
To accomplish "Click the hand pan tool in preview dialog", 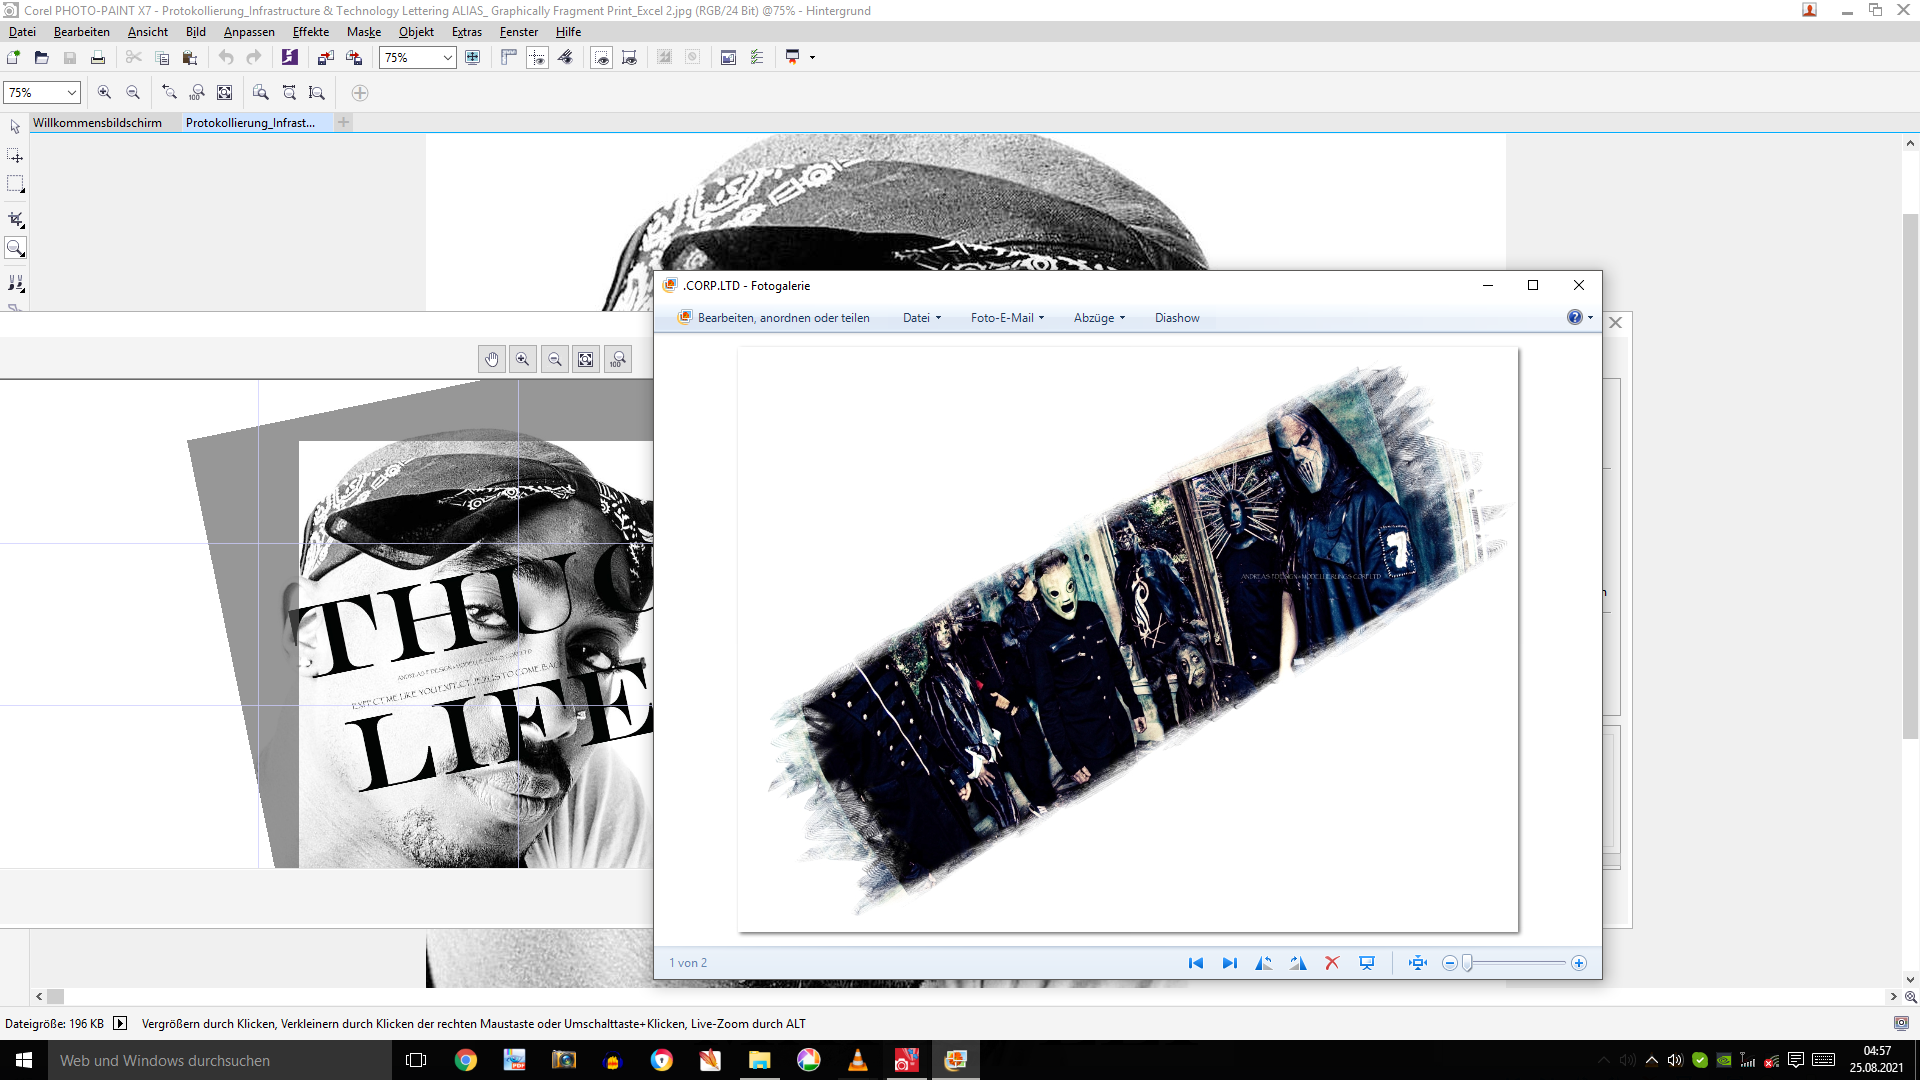I will tap(491, 359).
